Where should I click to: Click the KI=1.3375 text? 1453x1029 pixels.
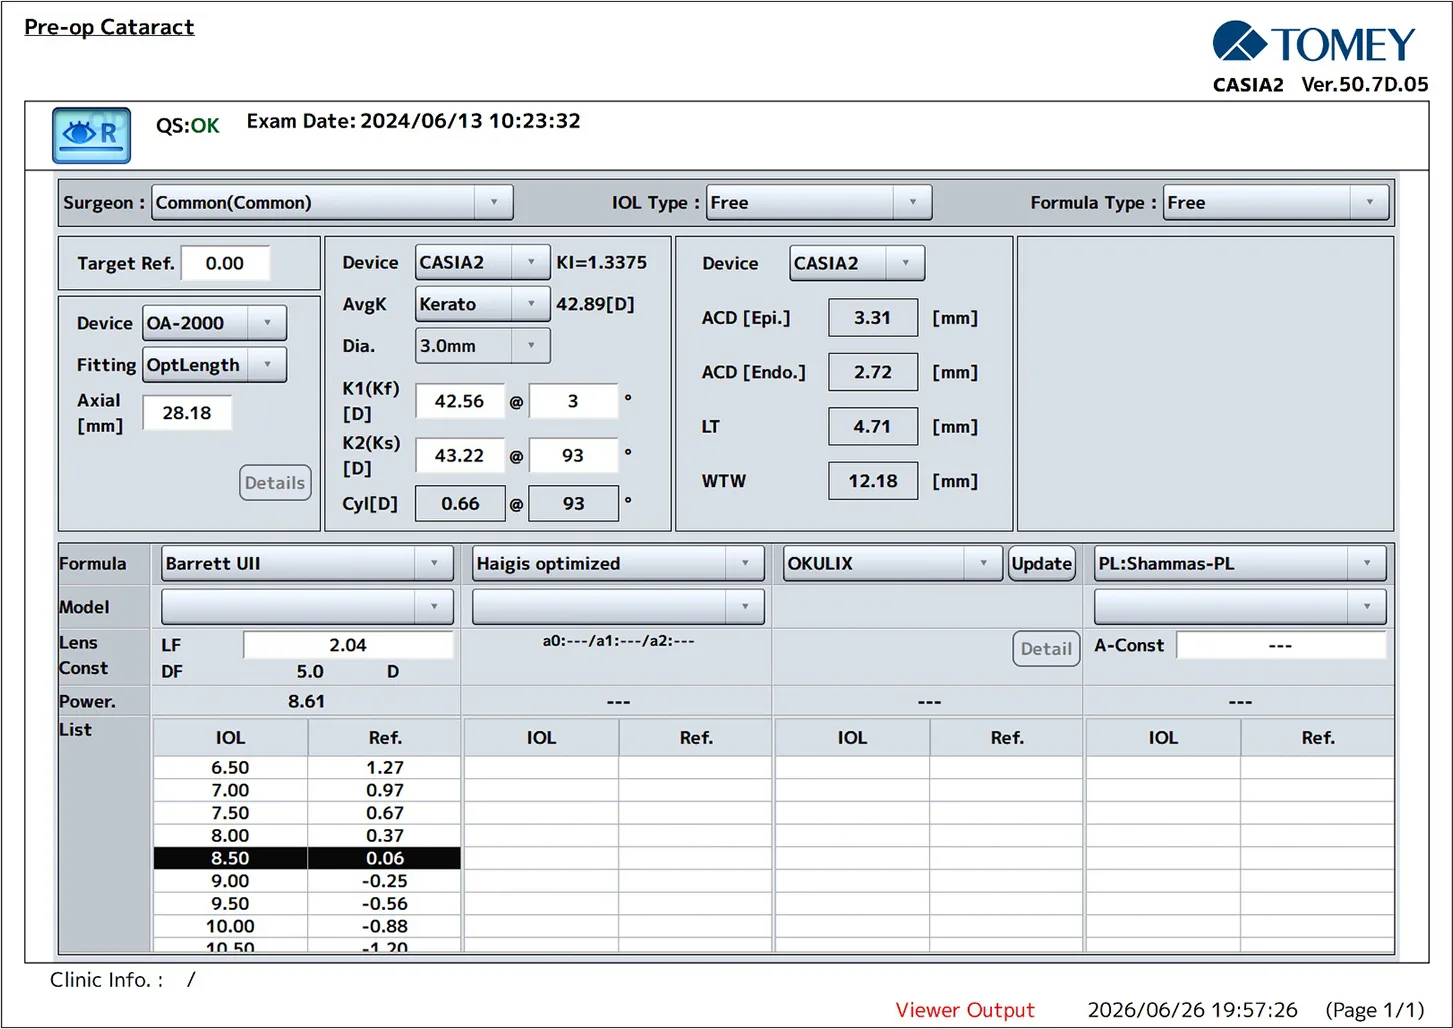tap(602, 262)
